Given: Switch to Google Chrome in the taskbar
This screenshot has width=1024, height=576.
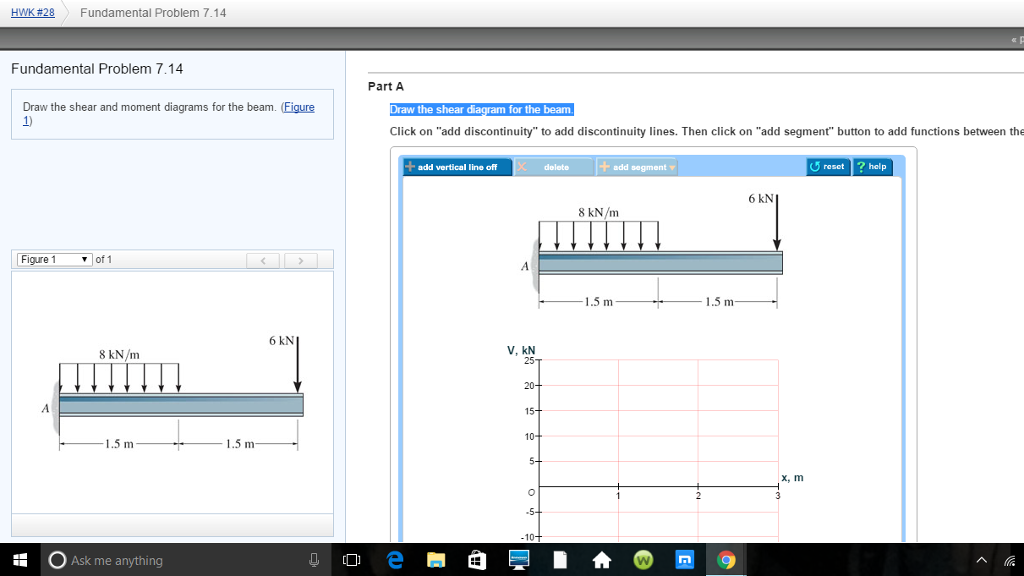Looking at the screenshot, I should coord(725,560).
